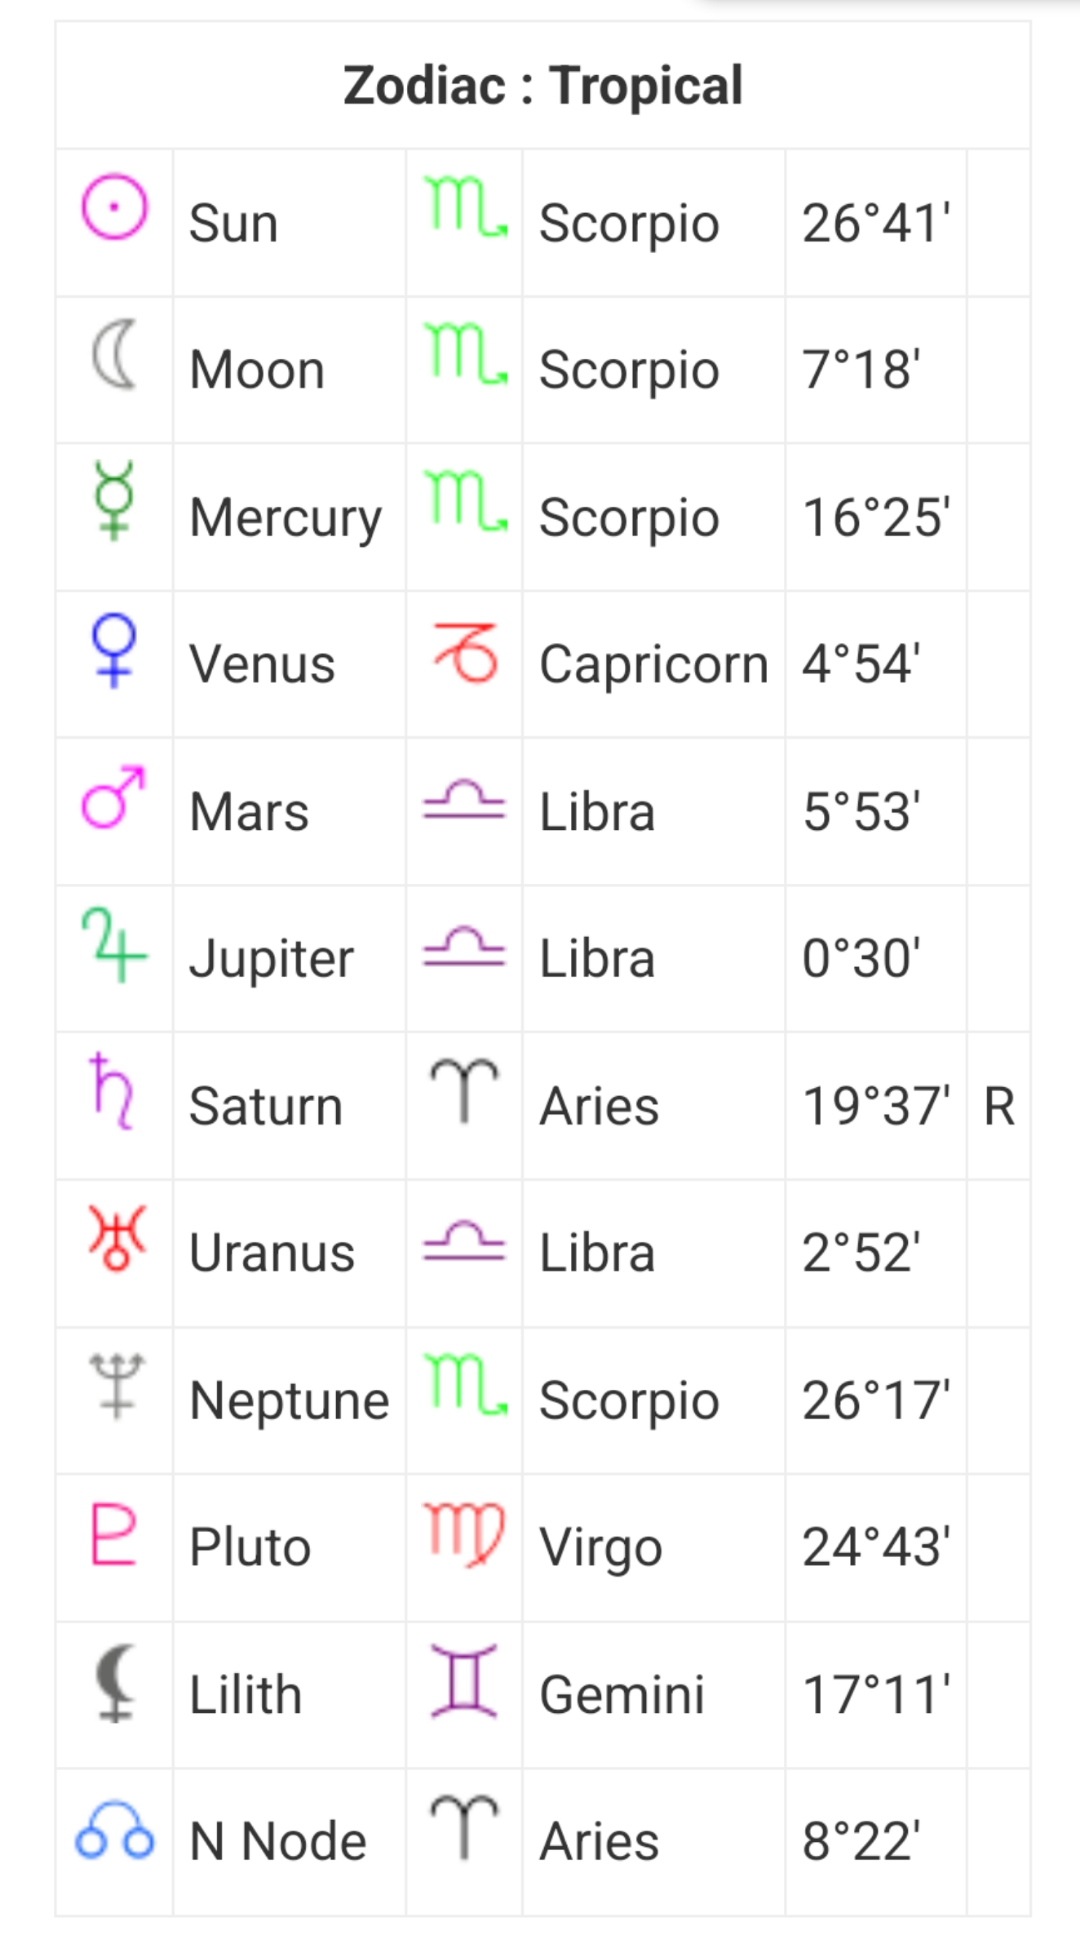This screenshot has width=1080, height=1957.
Task: Select the Lilith black moon icon
Action: click(x=114, y=1680)
